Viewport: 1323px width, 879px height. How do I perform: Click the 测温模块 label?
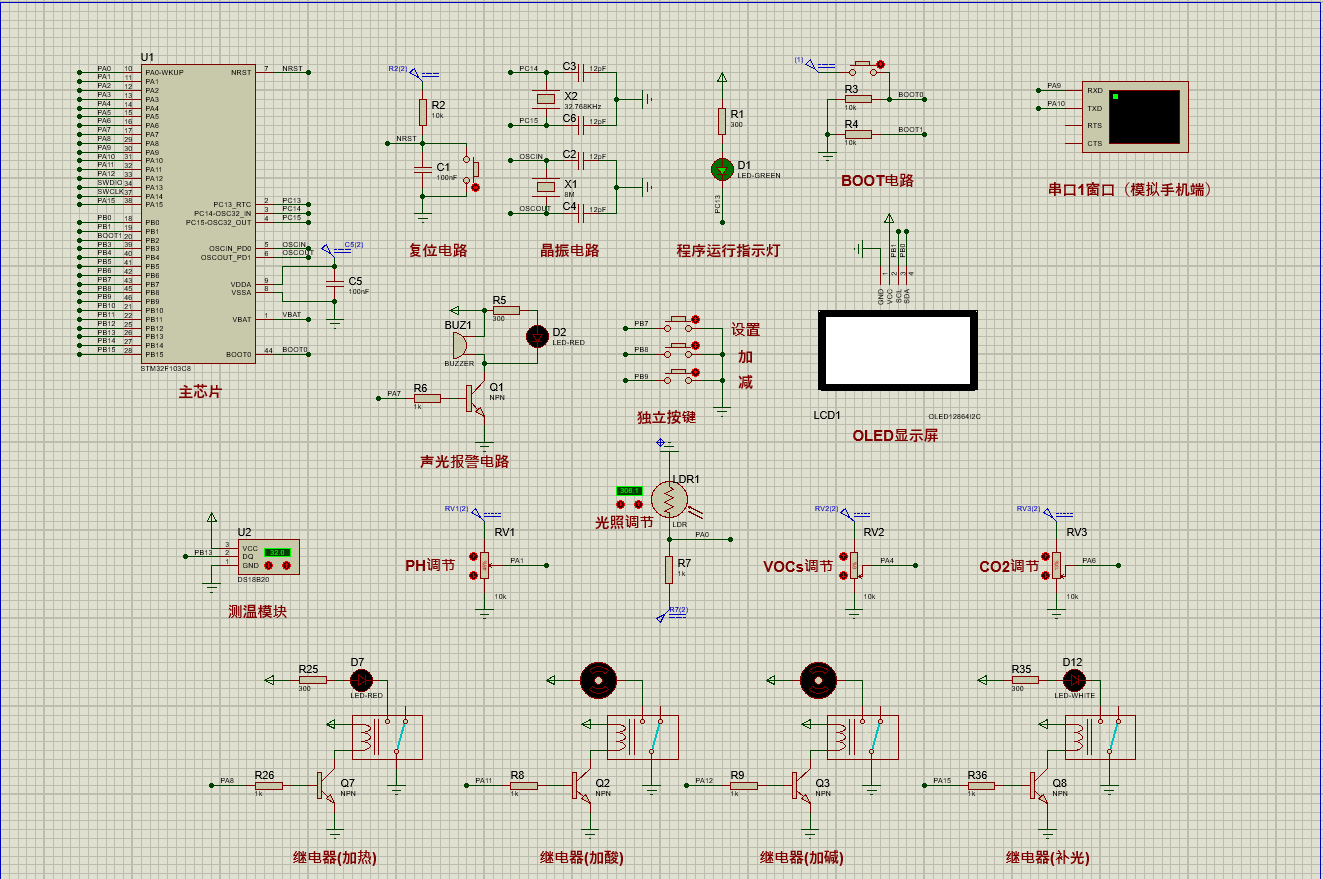(x=257, y=611)
